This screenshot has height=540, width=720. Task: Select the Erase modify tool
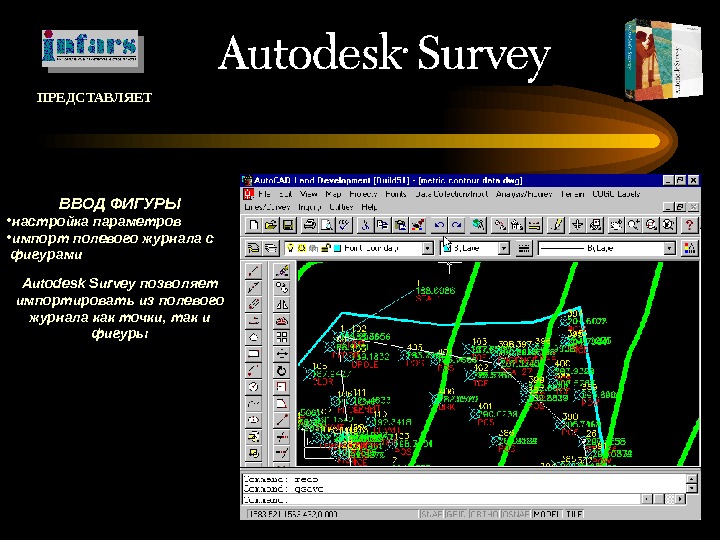[281, 271]
